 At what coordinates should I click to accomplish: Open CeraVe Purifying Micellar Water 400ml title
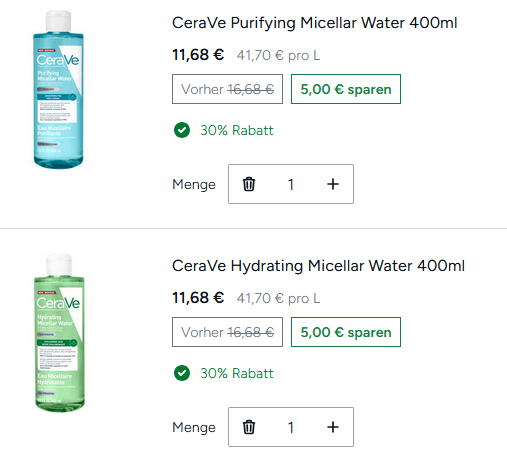point(314,23)
